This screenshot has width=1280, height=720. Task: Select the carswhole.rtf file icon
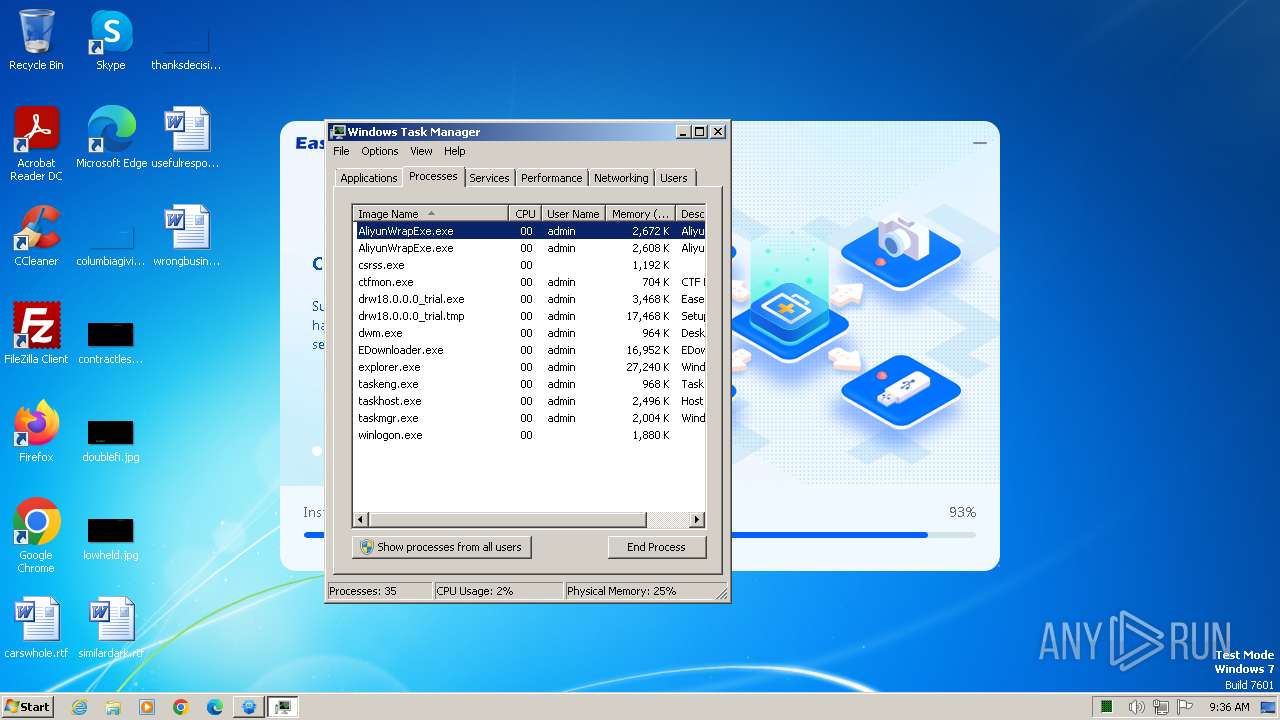(36, 628)
